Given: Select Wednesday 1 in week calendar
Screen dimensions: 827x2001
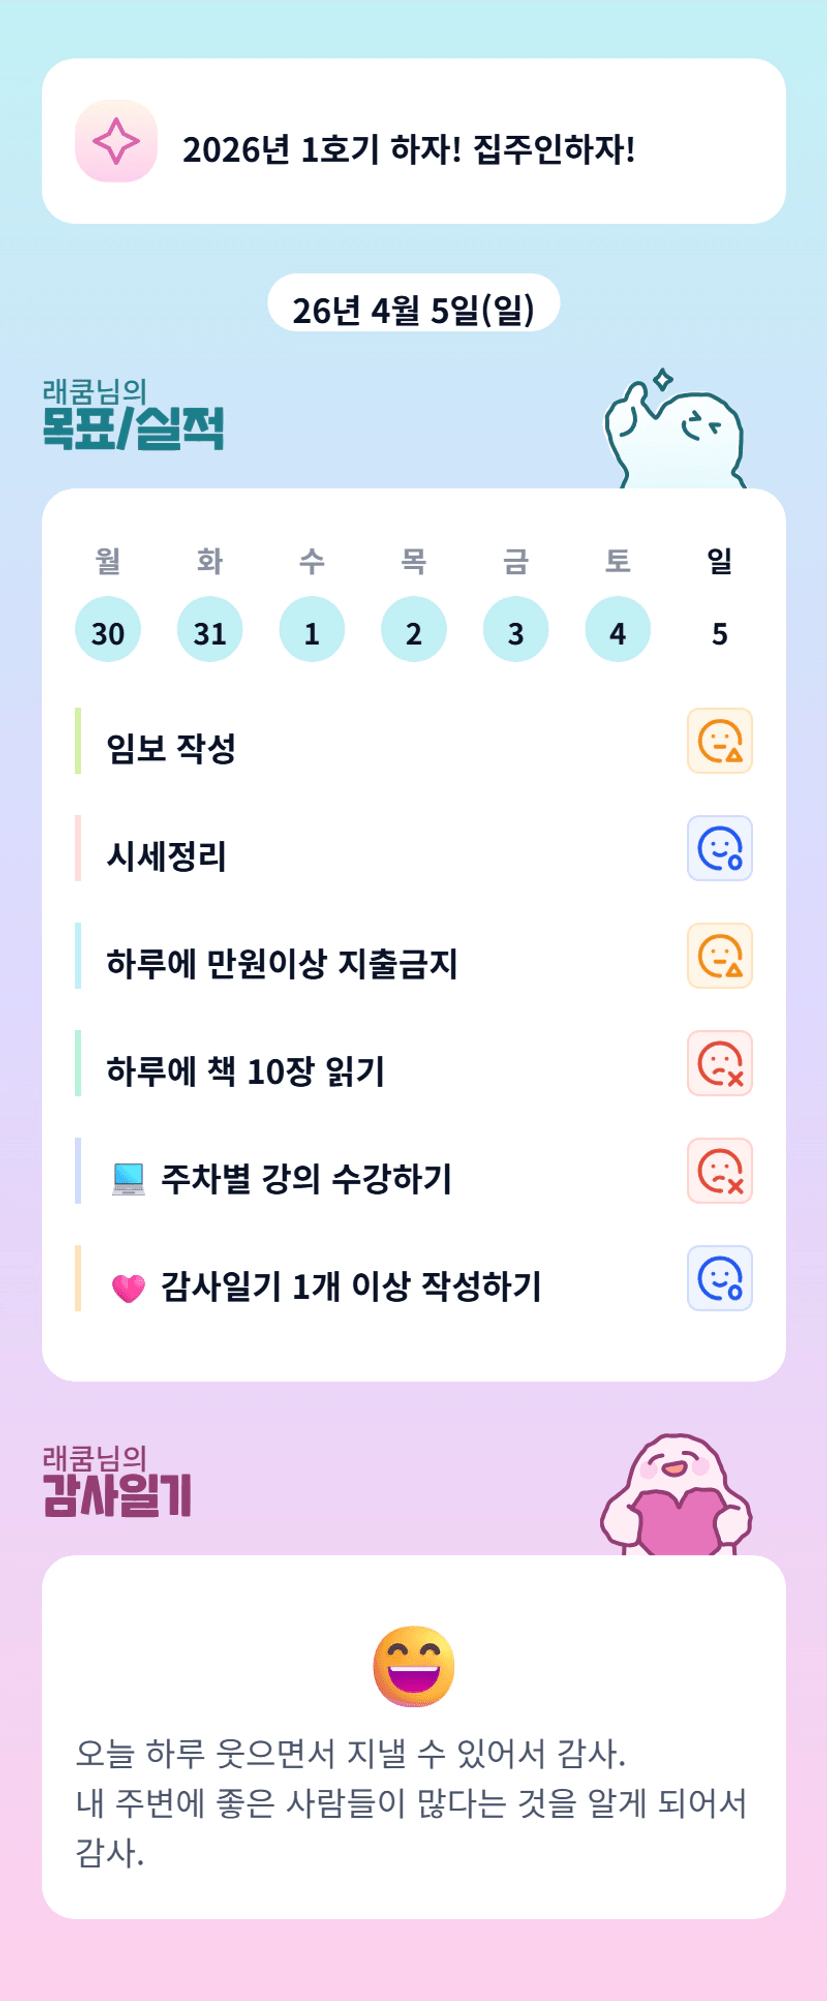Looking at the screenshot, I should tap(312, 630).
